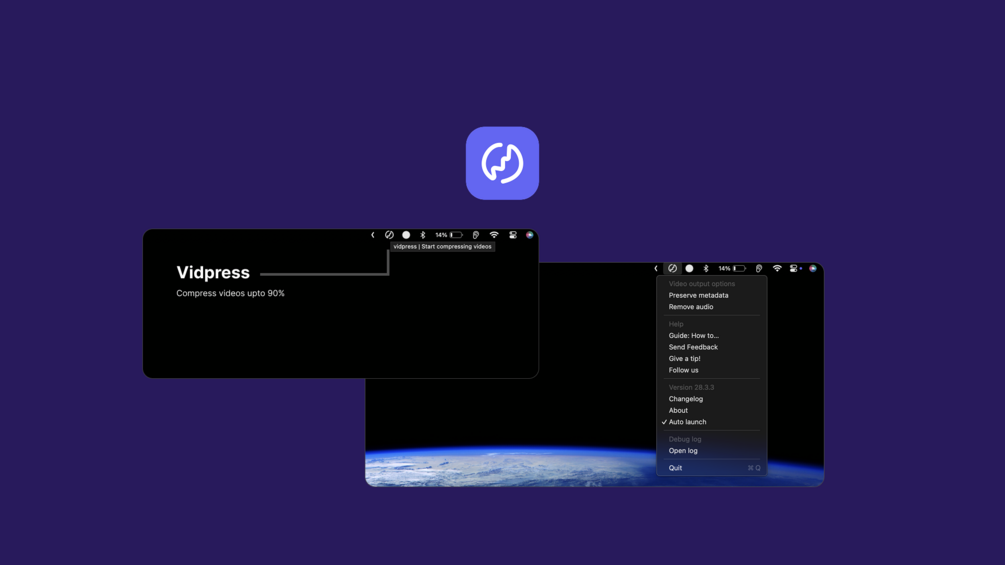
Task: Open Control Center in the dropdown panel's menu bar
Action: (793, 268)
